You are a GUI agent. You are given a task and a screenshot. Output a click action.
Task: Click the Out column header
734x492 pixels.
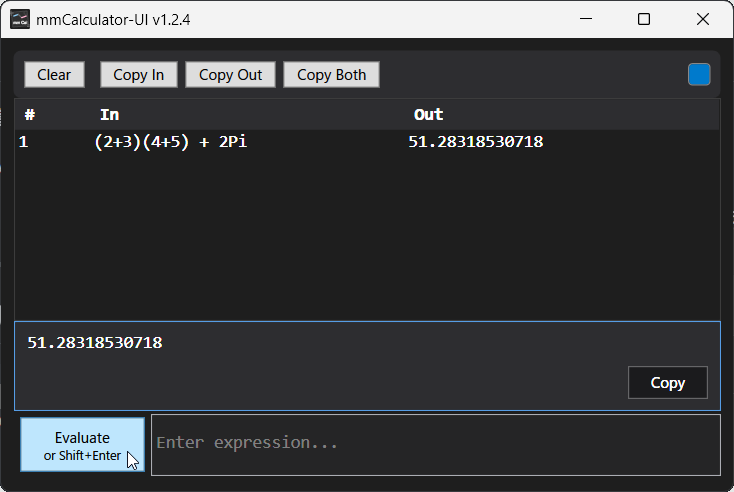428,115
